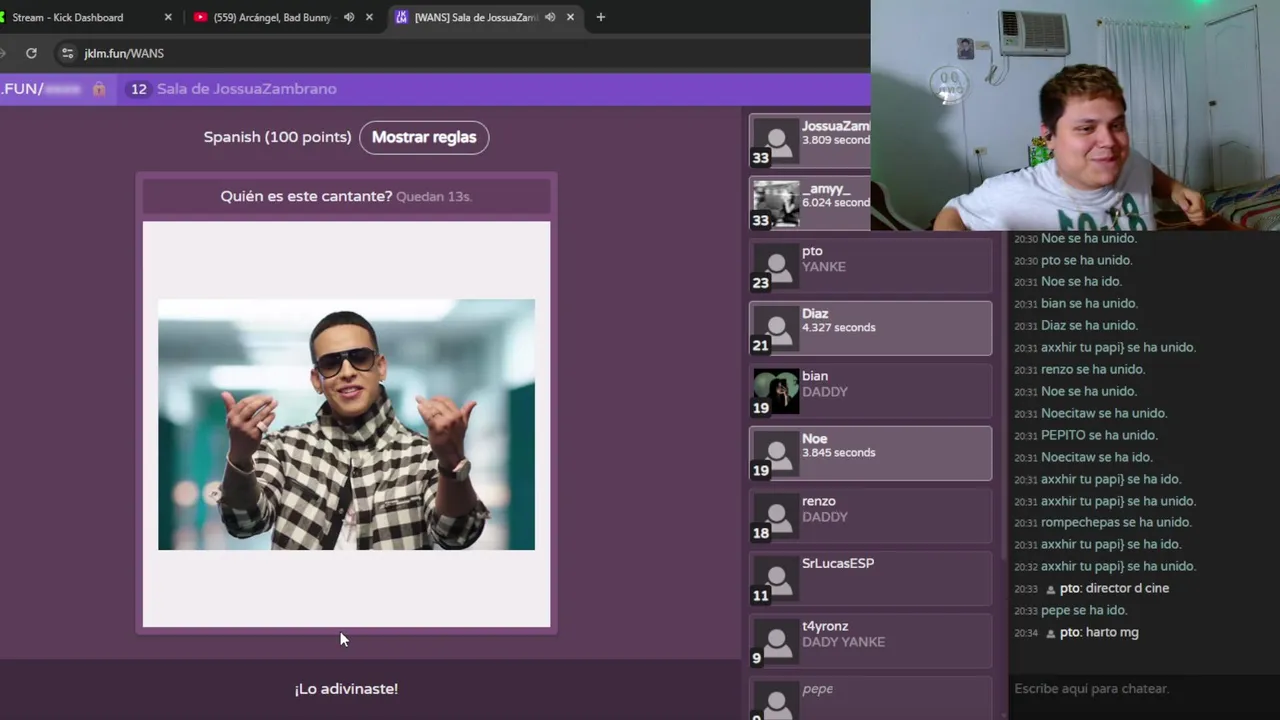Open a new browser tab

pos(600,17)
